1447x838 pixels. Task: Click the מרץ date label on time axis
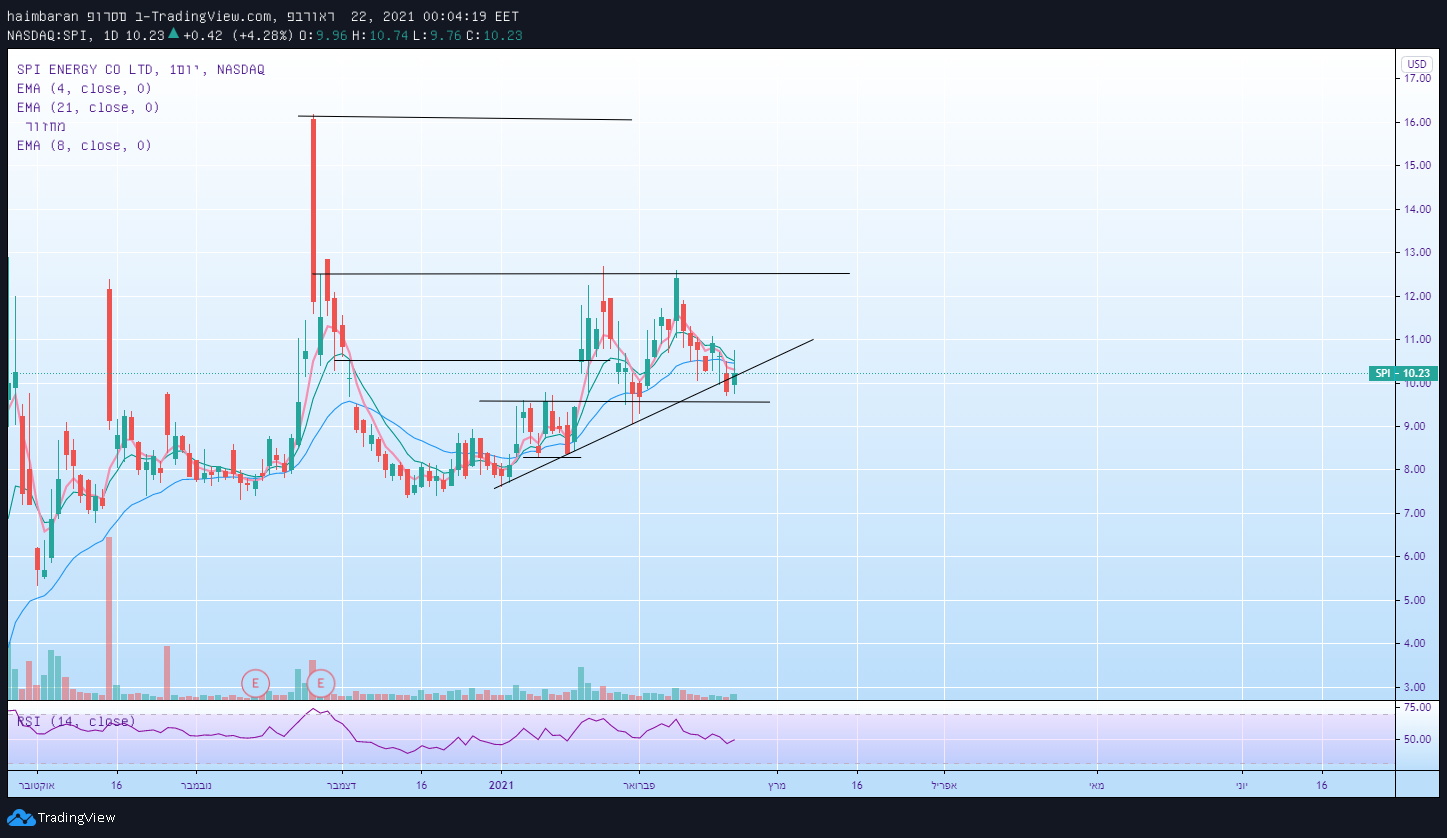[x=776, y=785]
